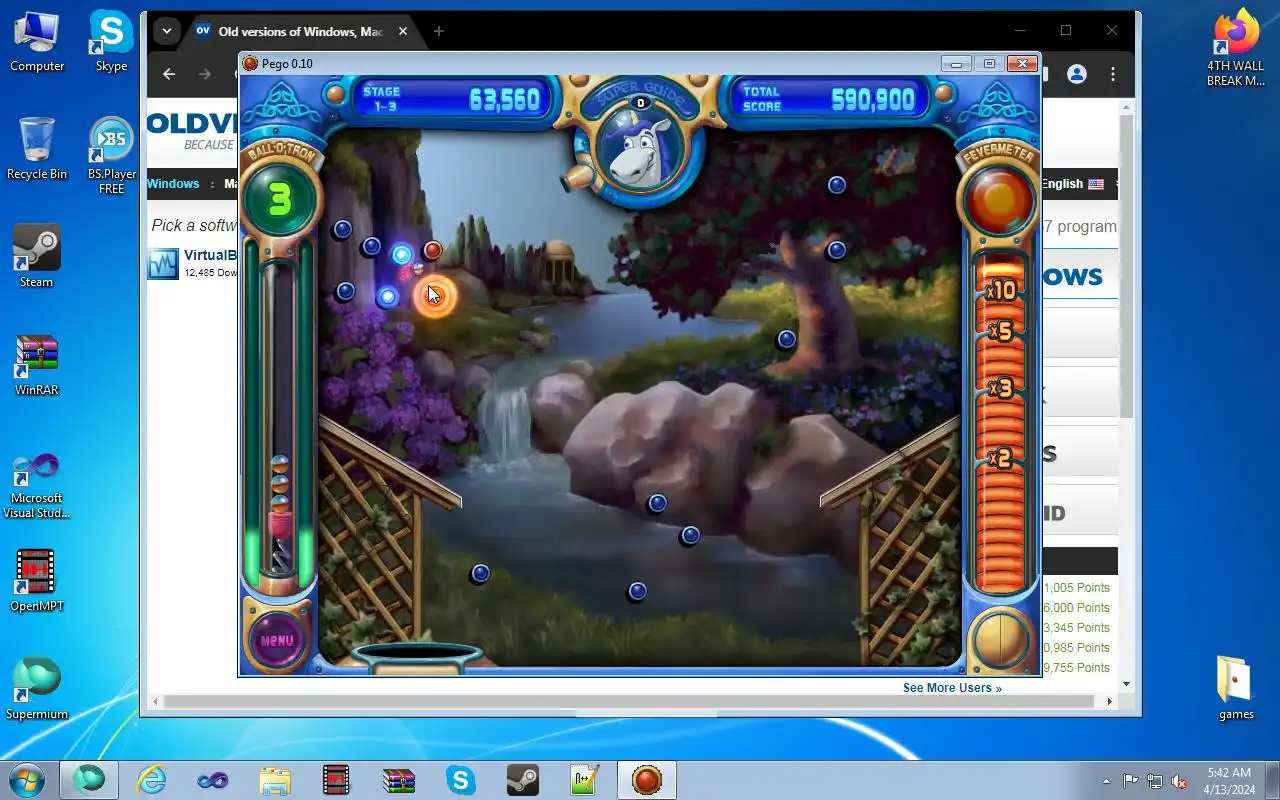Open the clock showing 5:42 AM
The width and height of the screenshot is (1280, 800).
point(1227,780)
